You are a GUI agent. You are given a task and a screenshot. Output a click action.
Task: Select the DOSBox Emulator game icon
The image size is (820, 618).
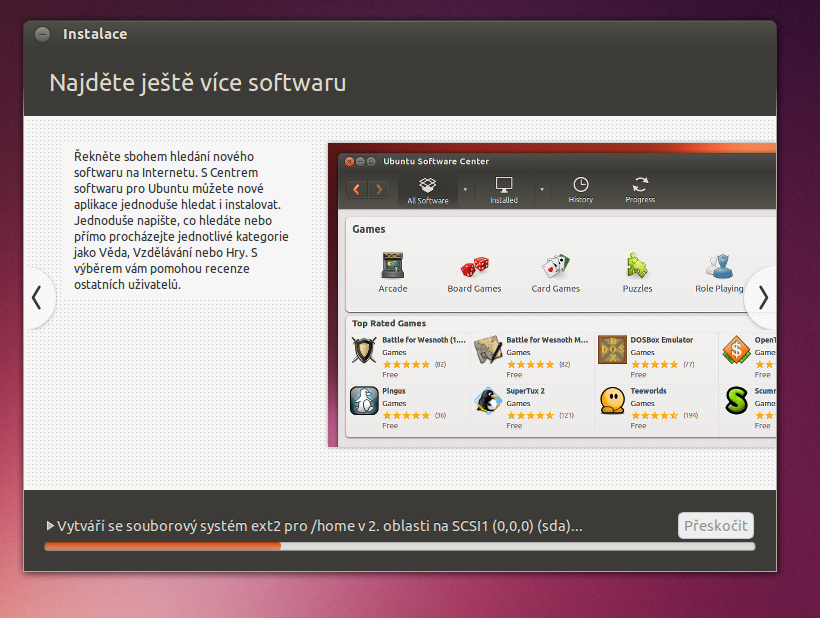[x=612, y=351]
